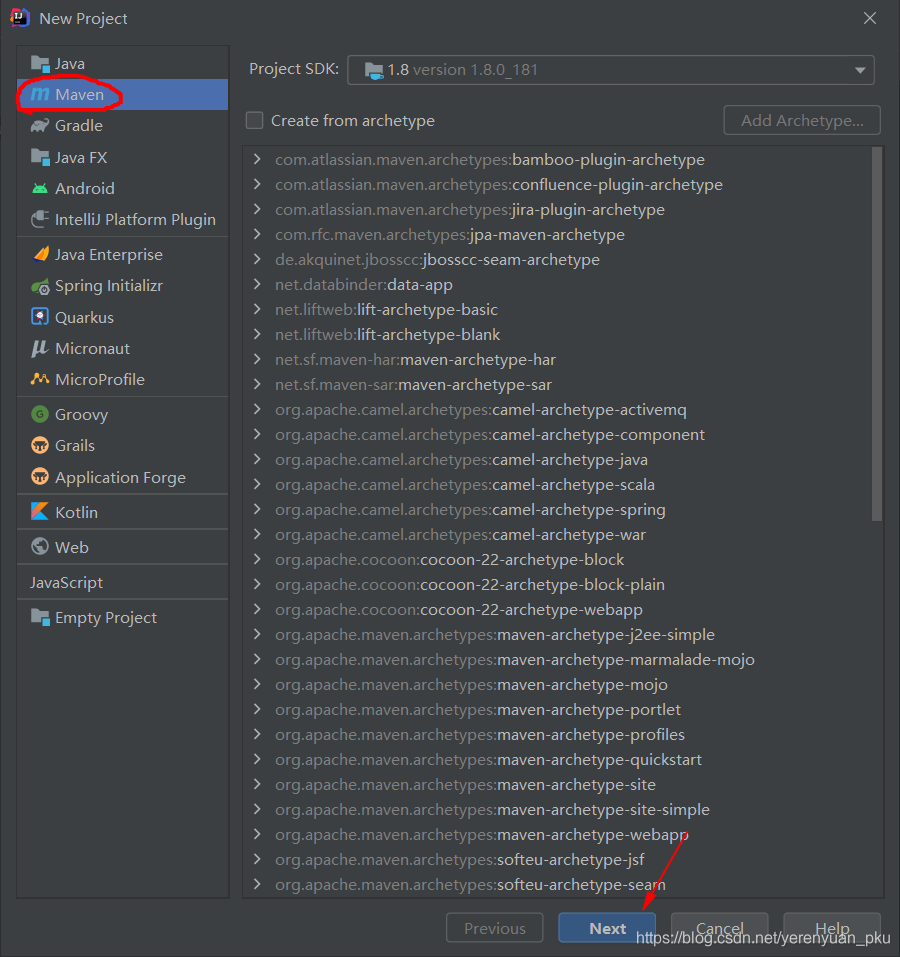Click the Add Archetype... button

tap(802, 120)
